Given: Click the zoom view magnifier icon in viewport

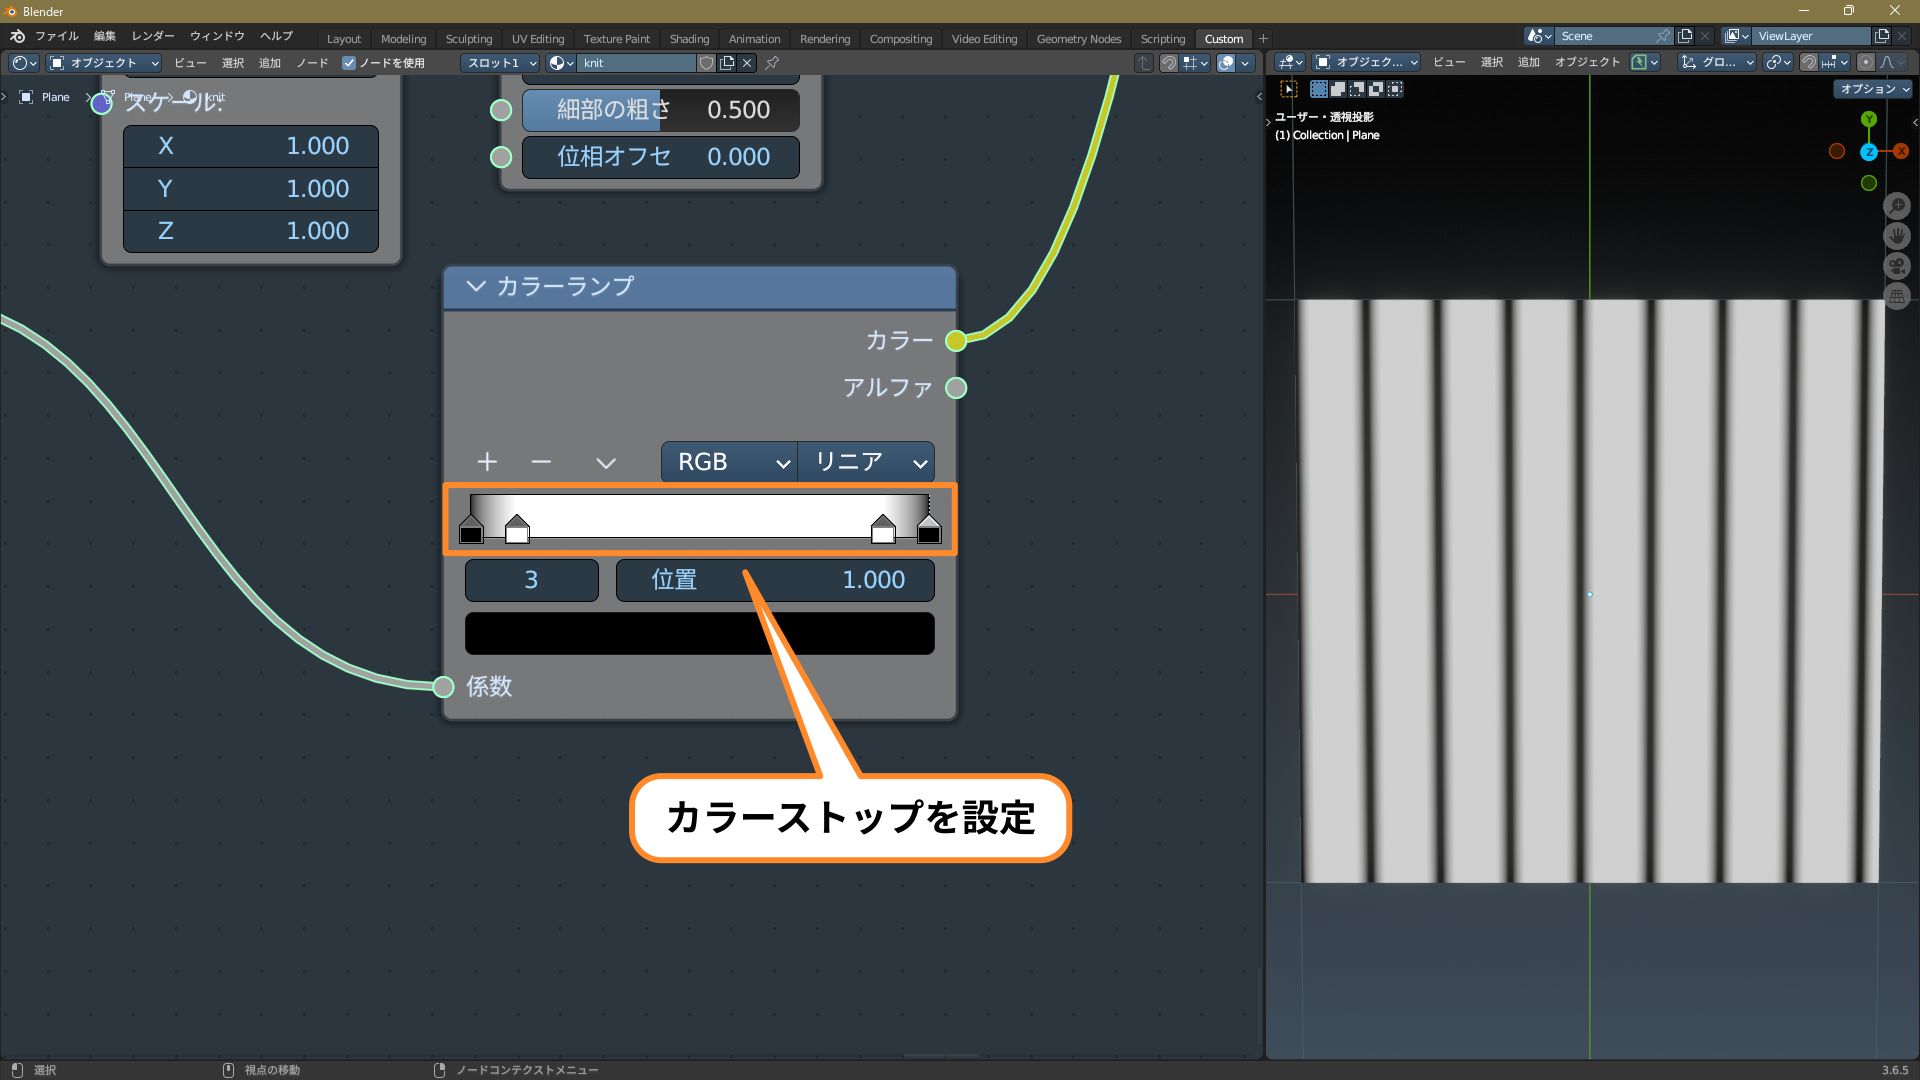Looking at the screenshot, I should coord(1897,206).
